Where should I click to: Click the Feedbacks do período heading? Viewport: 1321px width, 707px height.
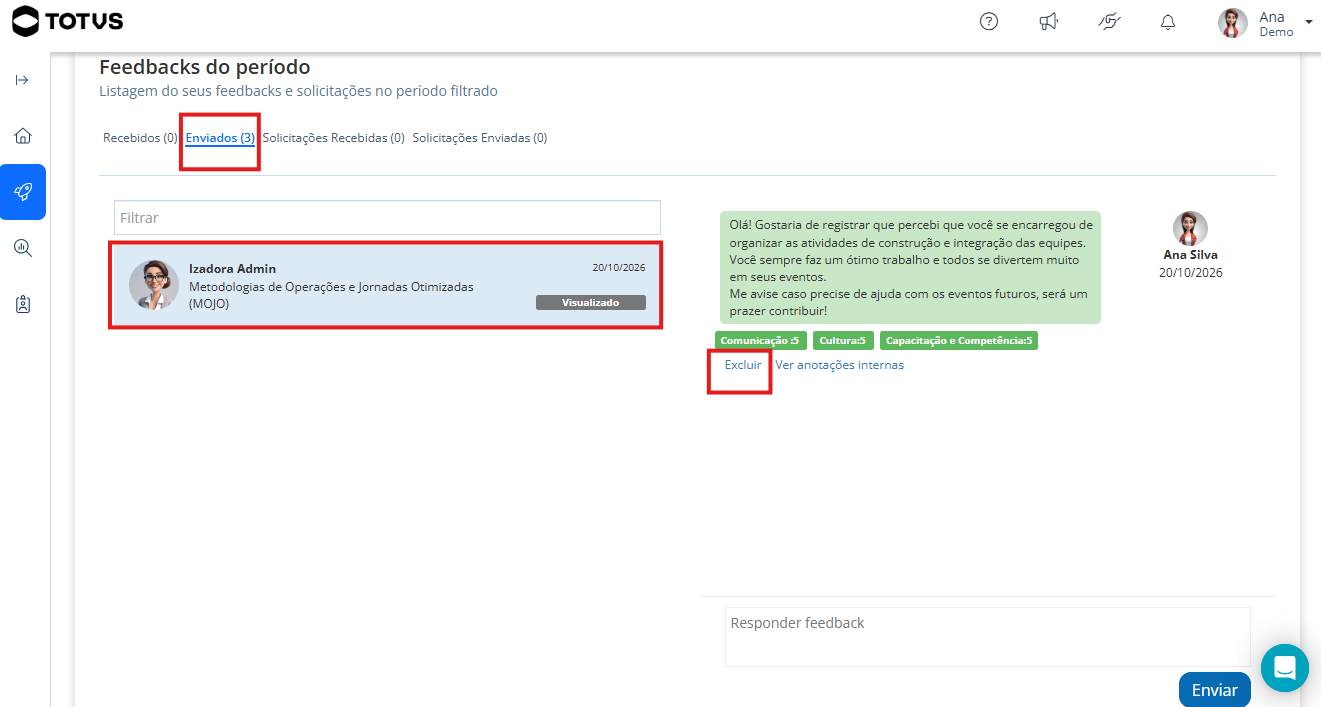[x=205, y=67]
